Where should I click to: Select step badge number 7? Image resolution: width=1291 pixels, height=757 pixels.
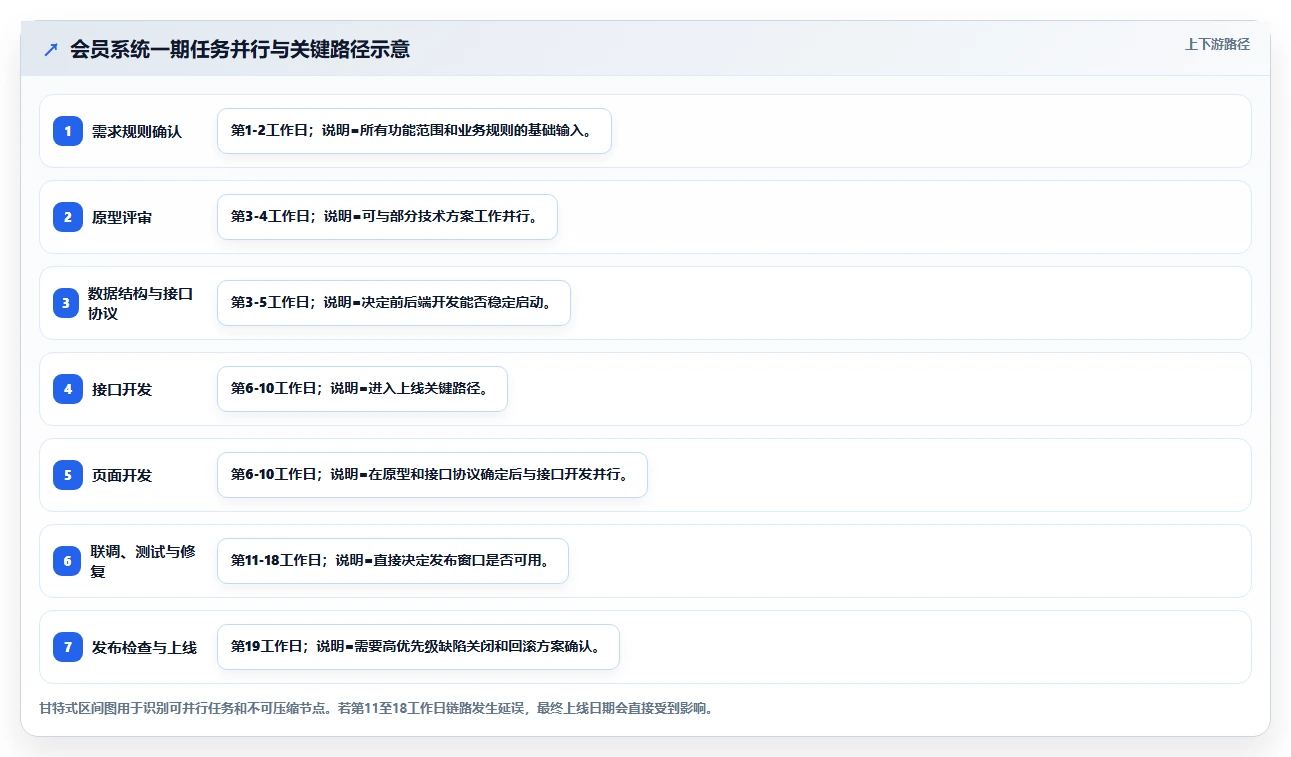[68, 647]
